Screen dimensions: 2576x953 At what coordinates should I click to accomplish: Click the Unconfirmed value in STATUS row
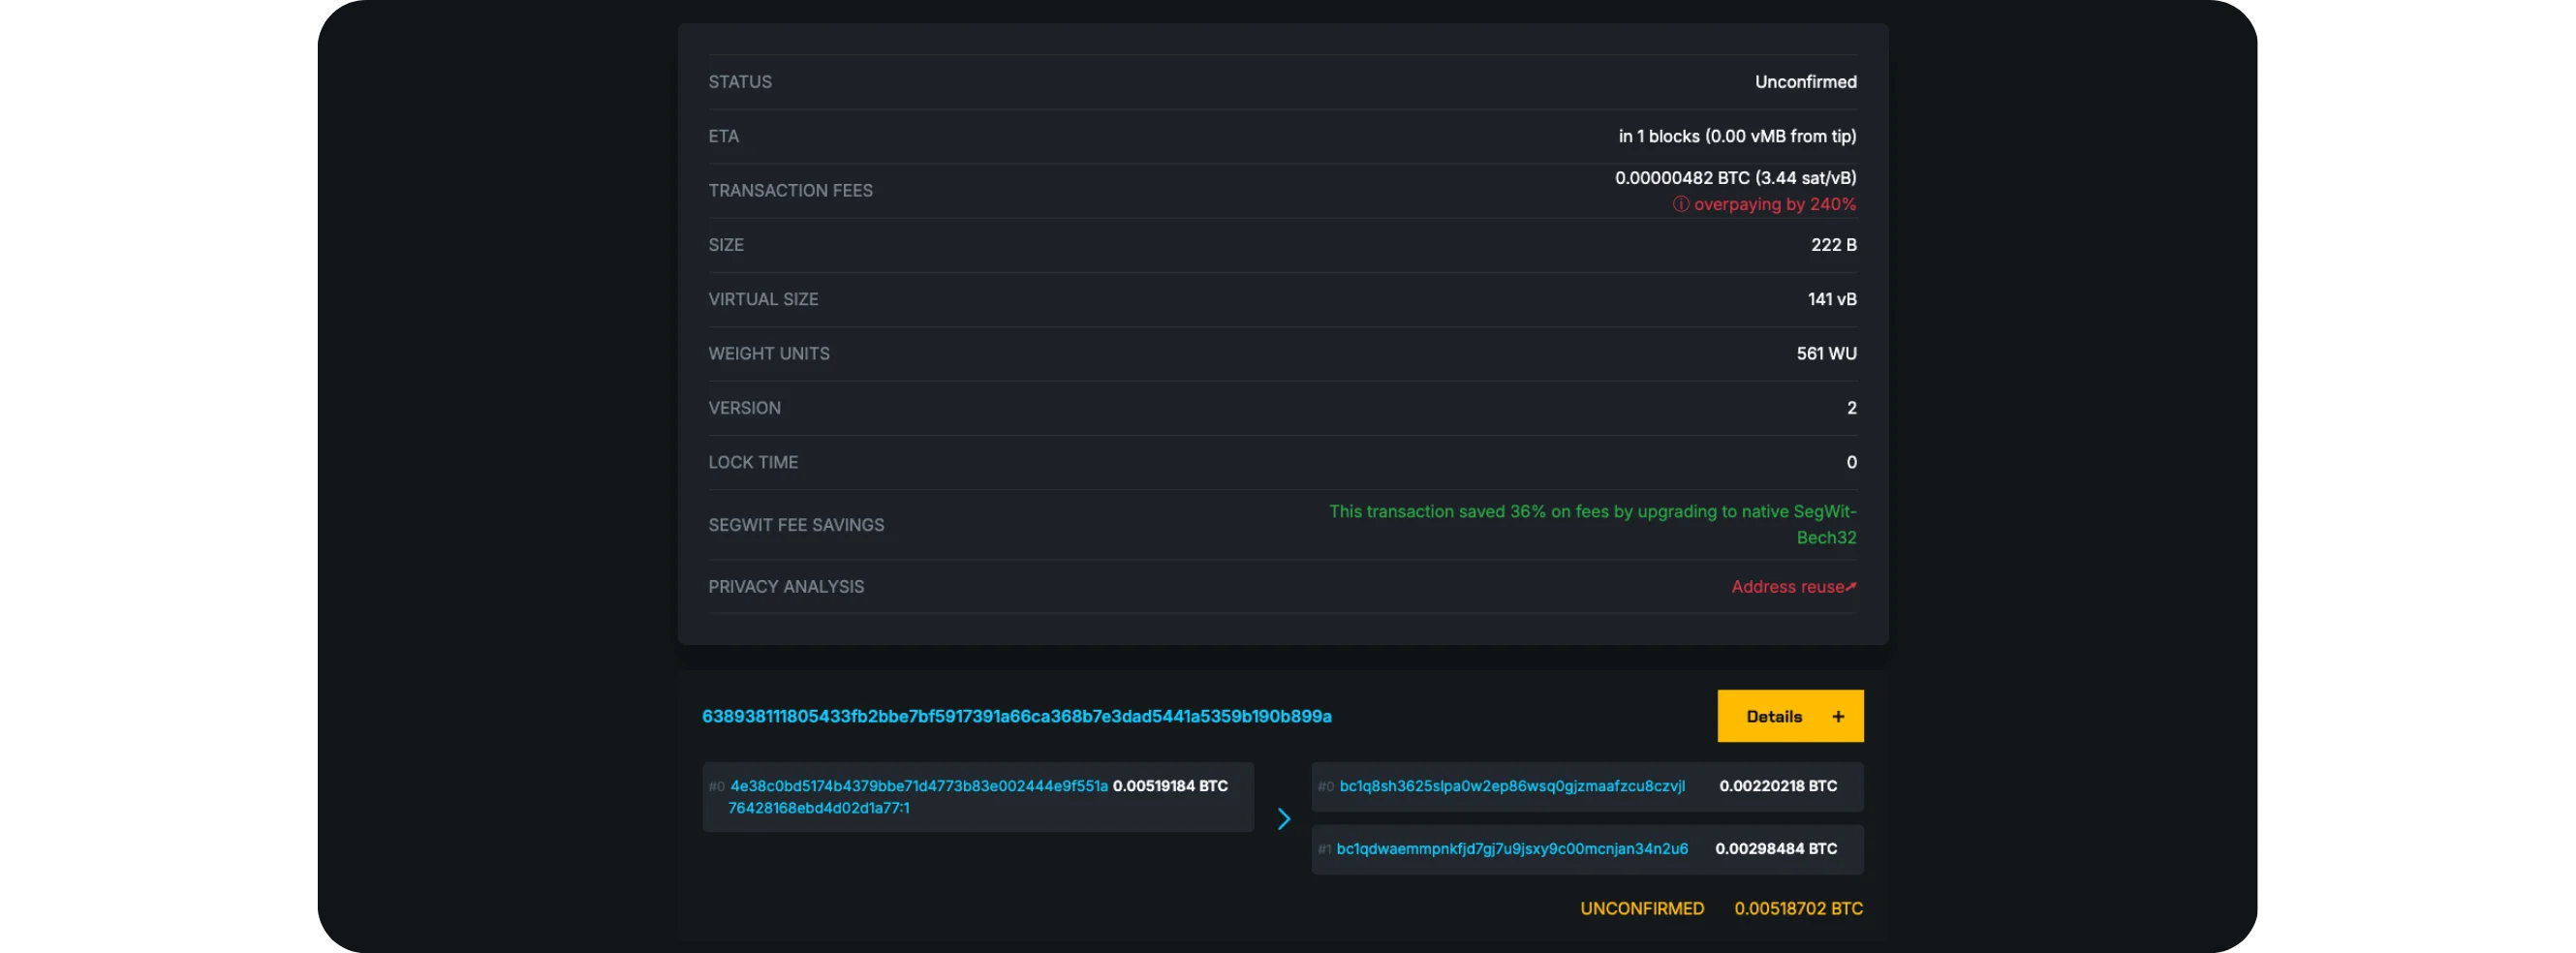pos(1805,82)
